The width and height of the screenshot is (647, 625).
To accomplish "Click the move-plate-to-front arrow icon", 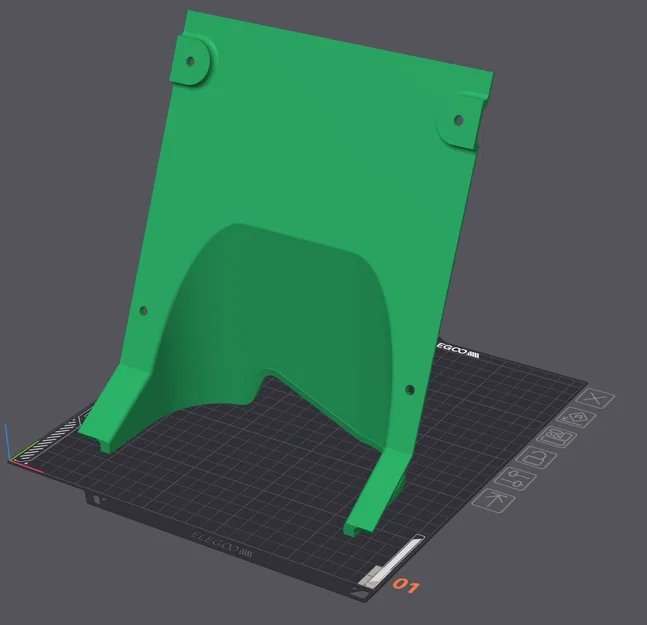I will (493, 501).
